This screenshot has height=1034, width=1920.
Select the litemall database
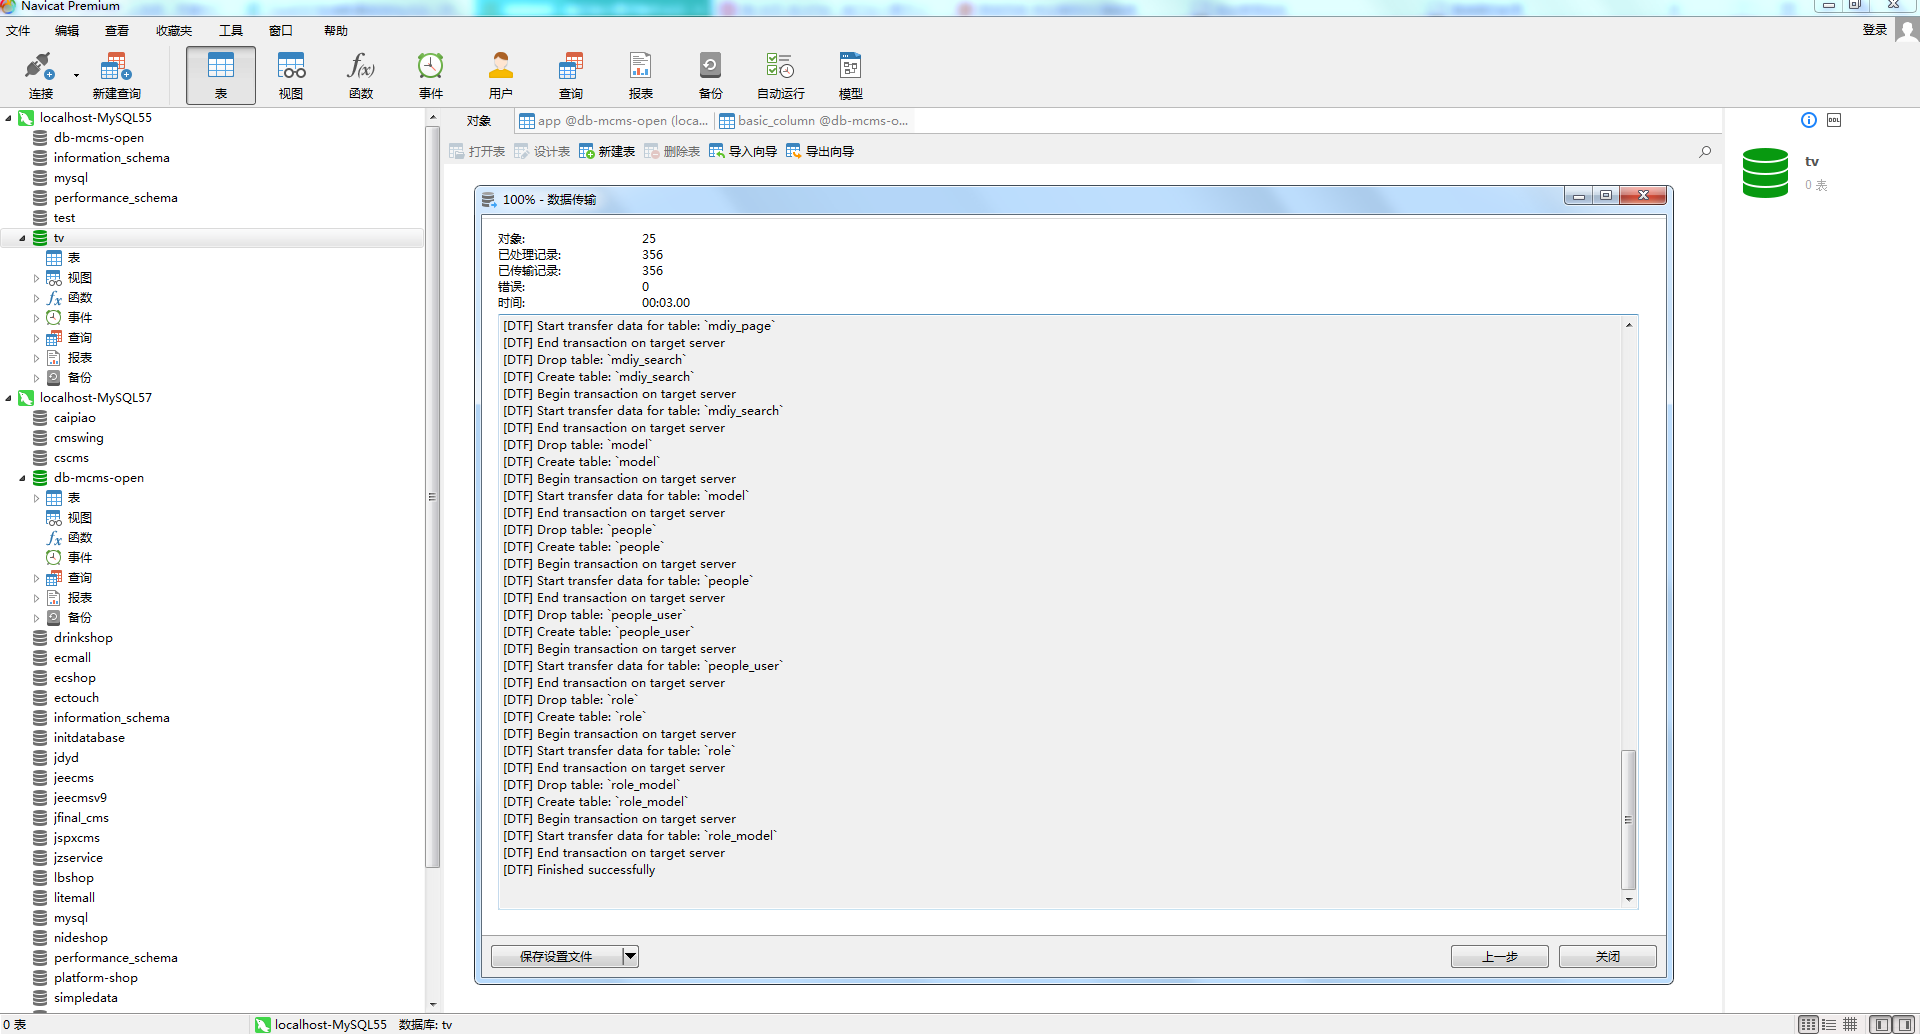(74, 898)
